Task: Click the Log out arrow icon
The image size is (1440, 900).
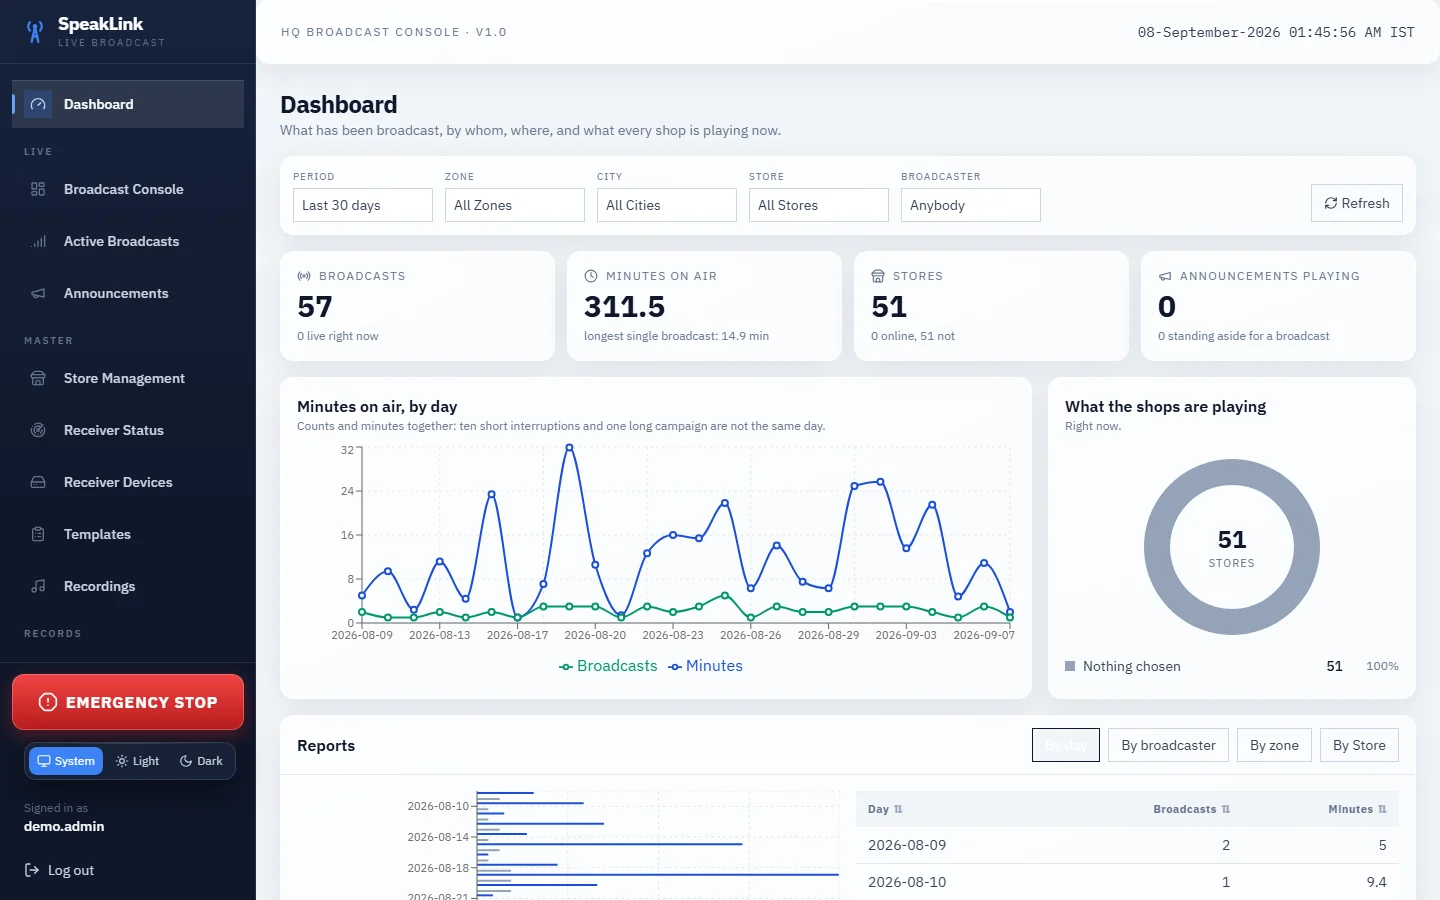Action: 32,870
